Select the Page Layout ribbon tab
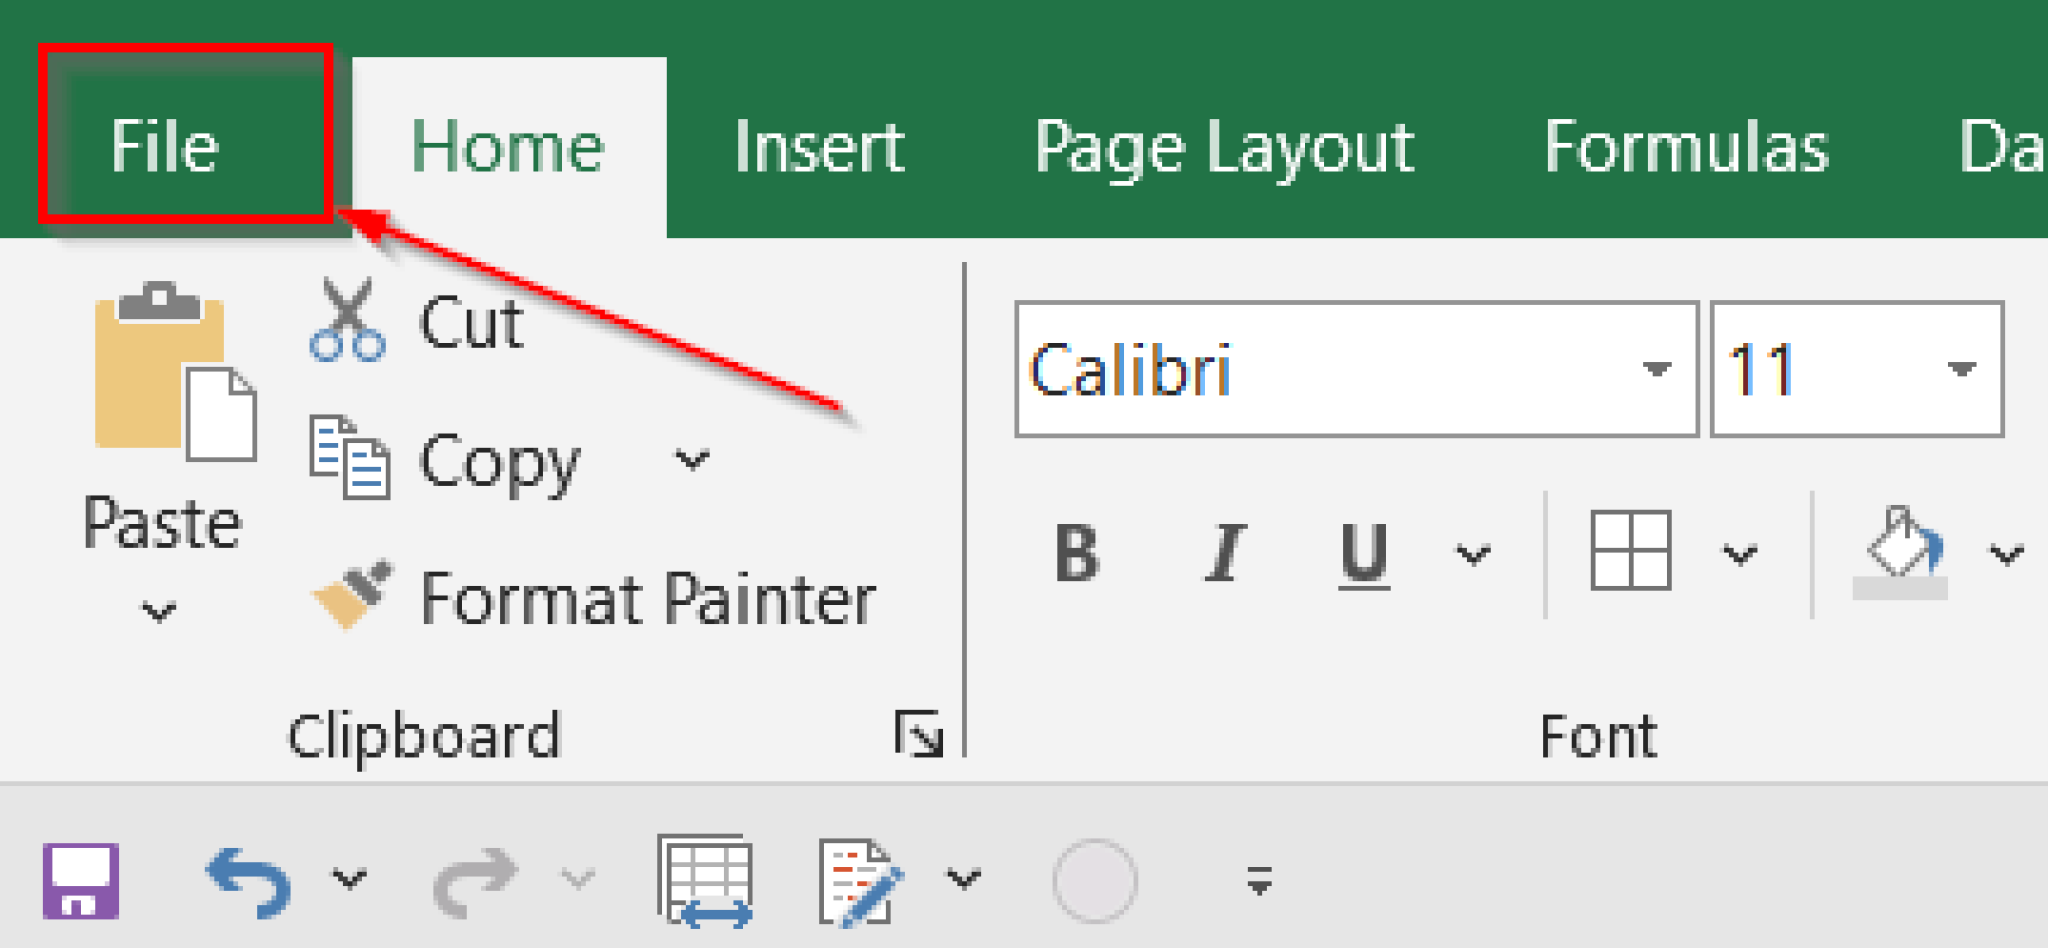 pos(1222,146)
